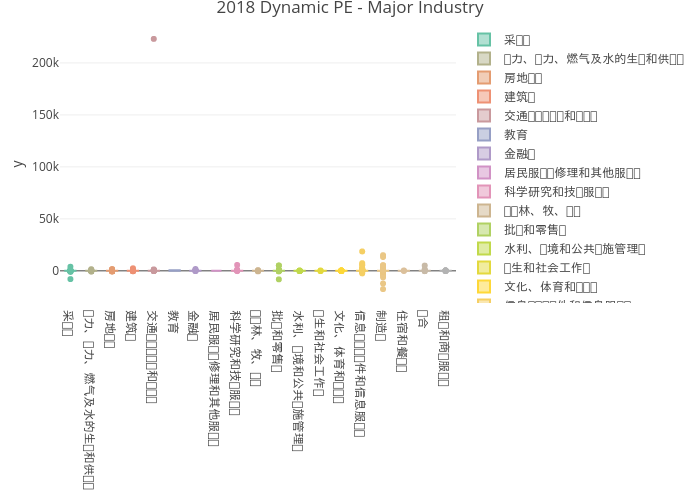The image size is (700, 500).
Task: Click the outlier point near 200k
Action: (x=153, y=39)
